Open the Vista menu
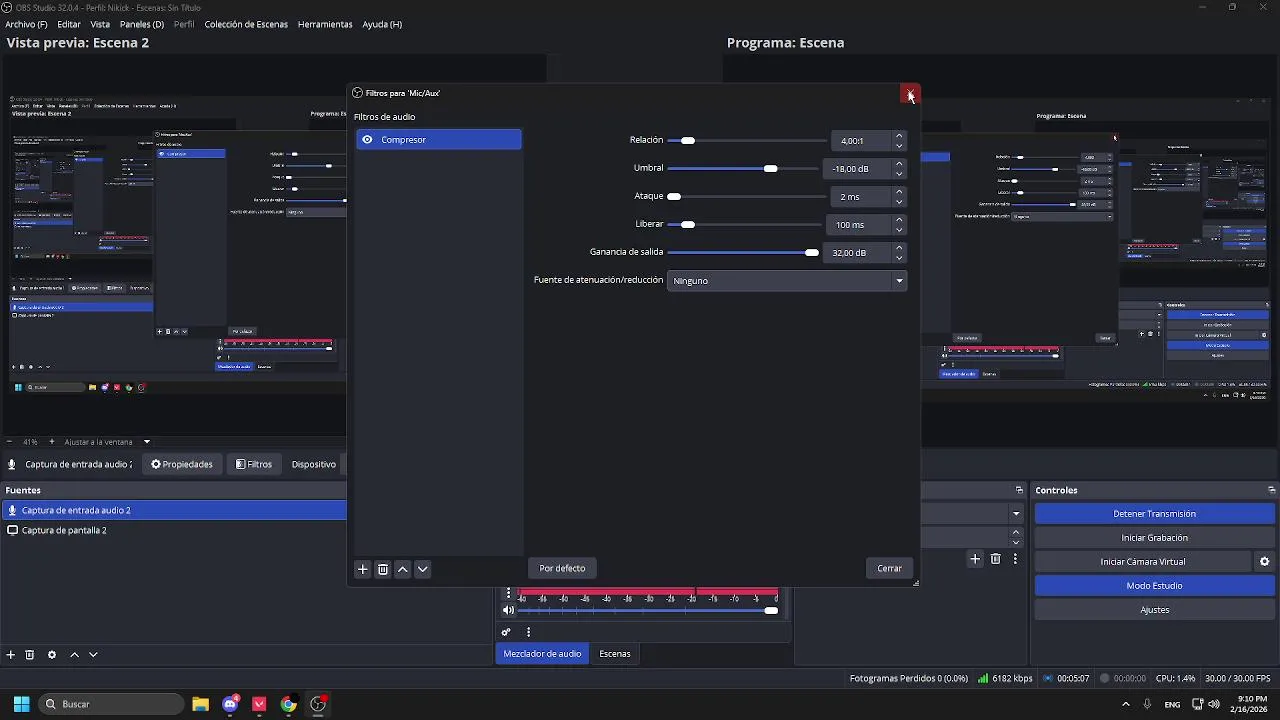This screenshot has height=720, width=1280. click(100, 24)
